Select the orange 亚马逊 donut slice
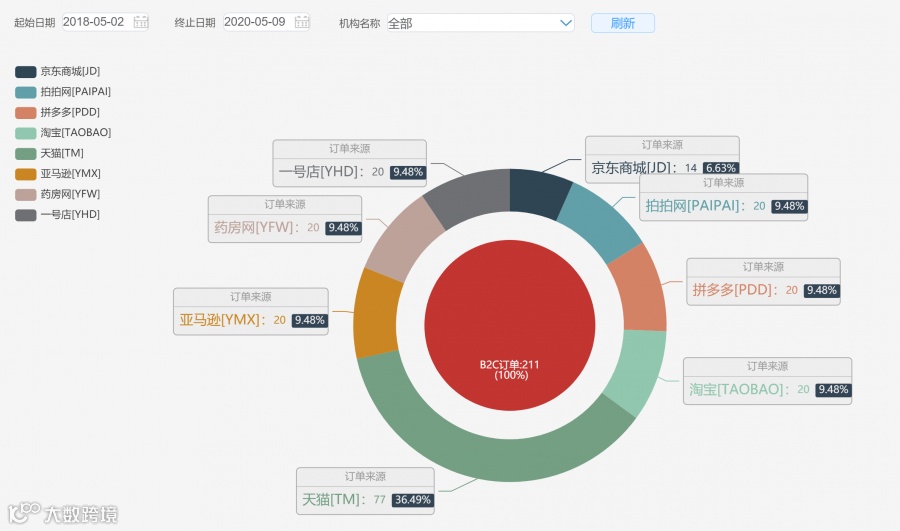Viewport: 900px width, 531px height. click(x=377, y=313)
